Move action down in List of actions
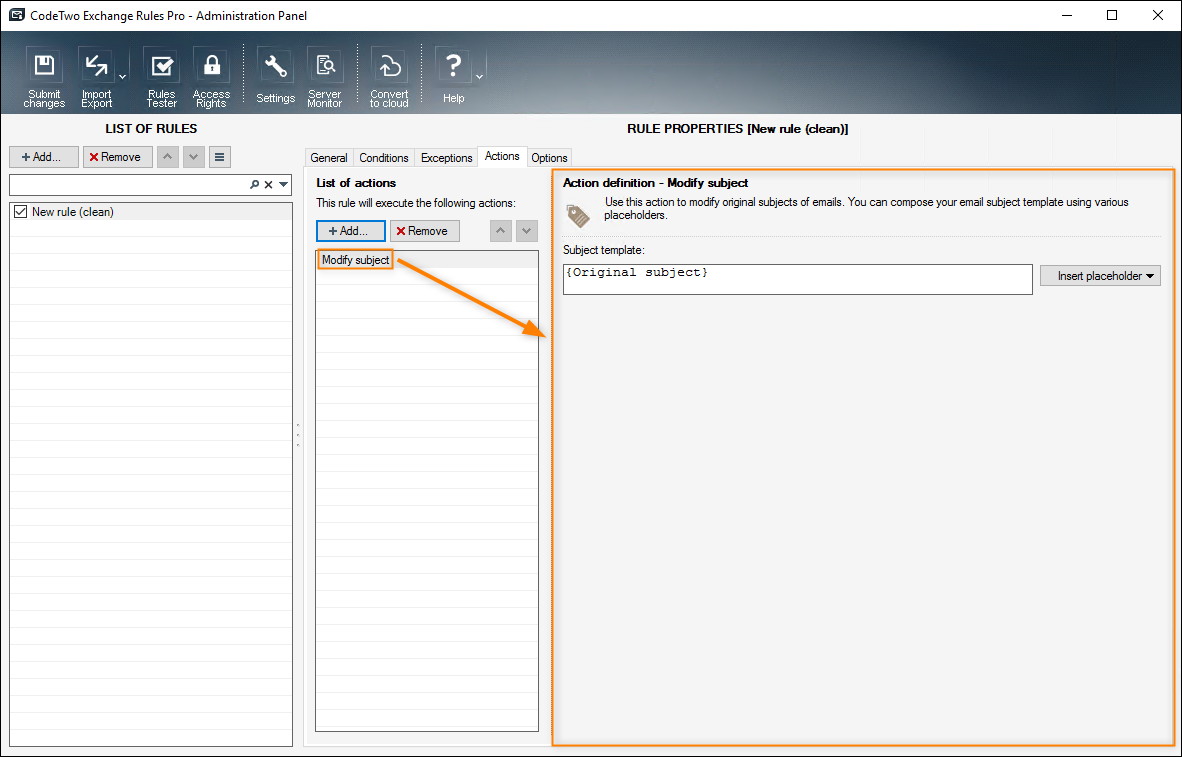 point(527,231)
